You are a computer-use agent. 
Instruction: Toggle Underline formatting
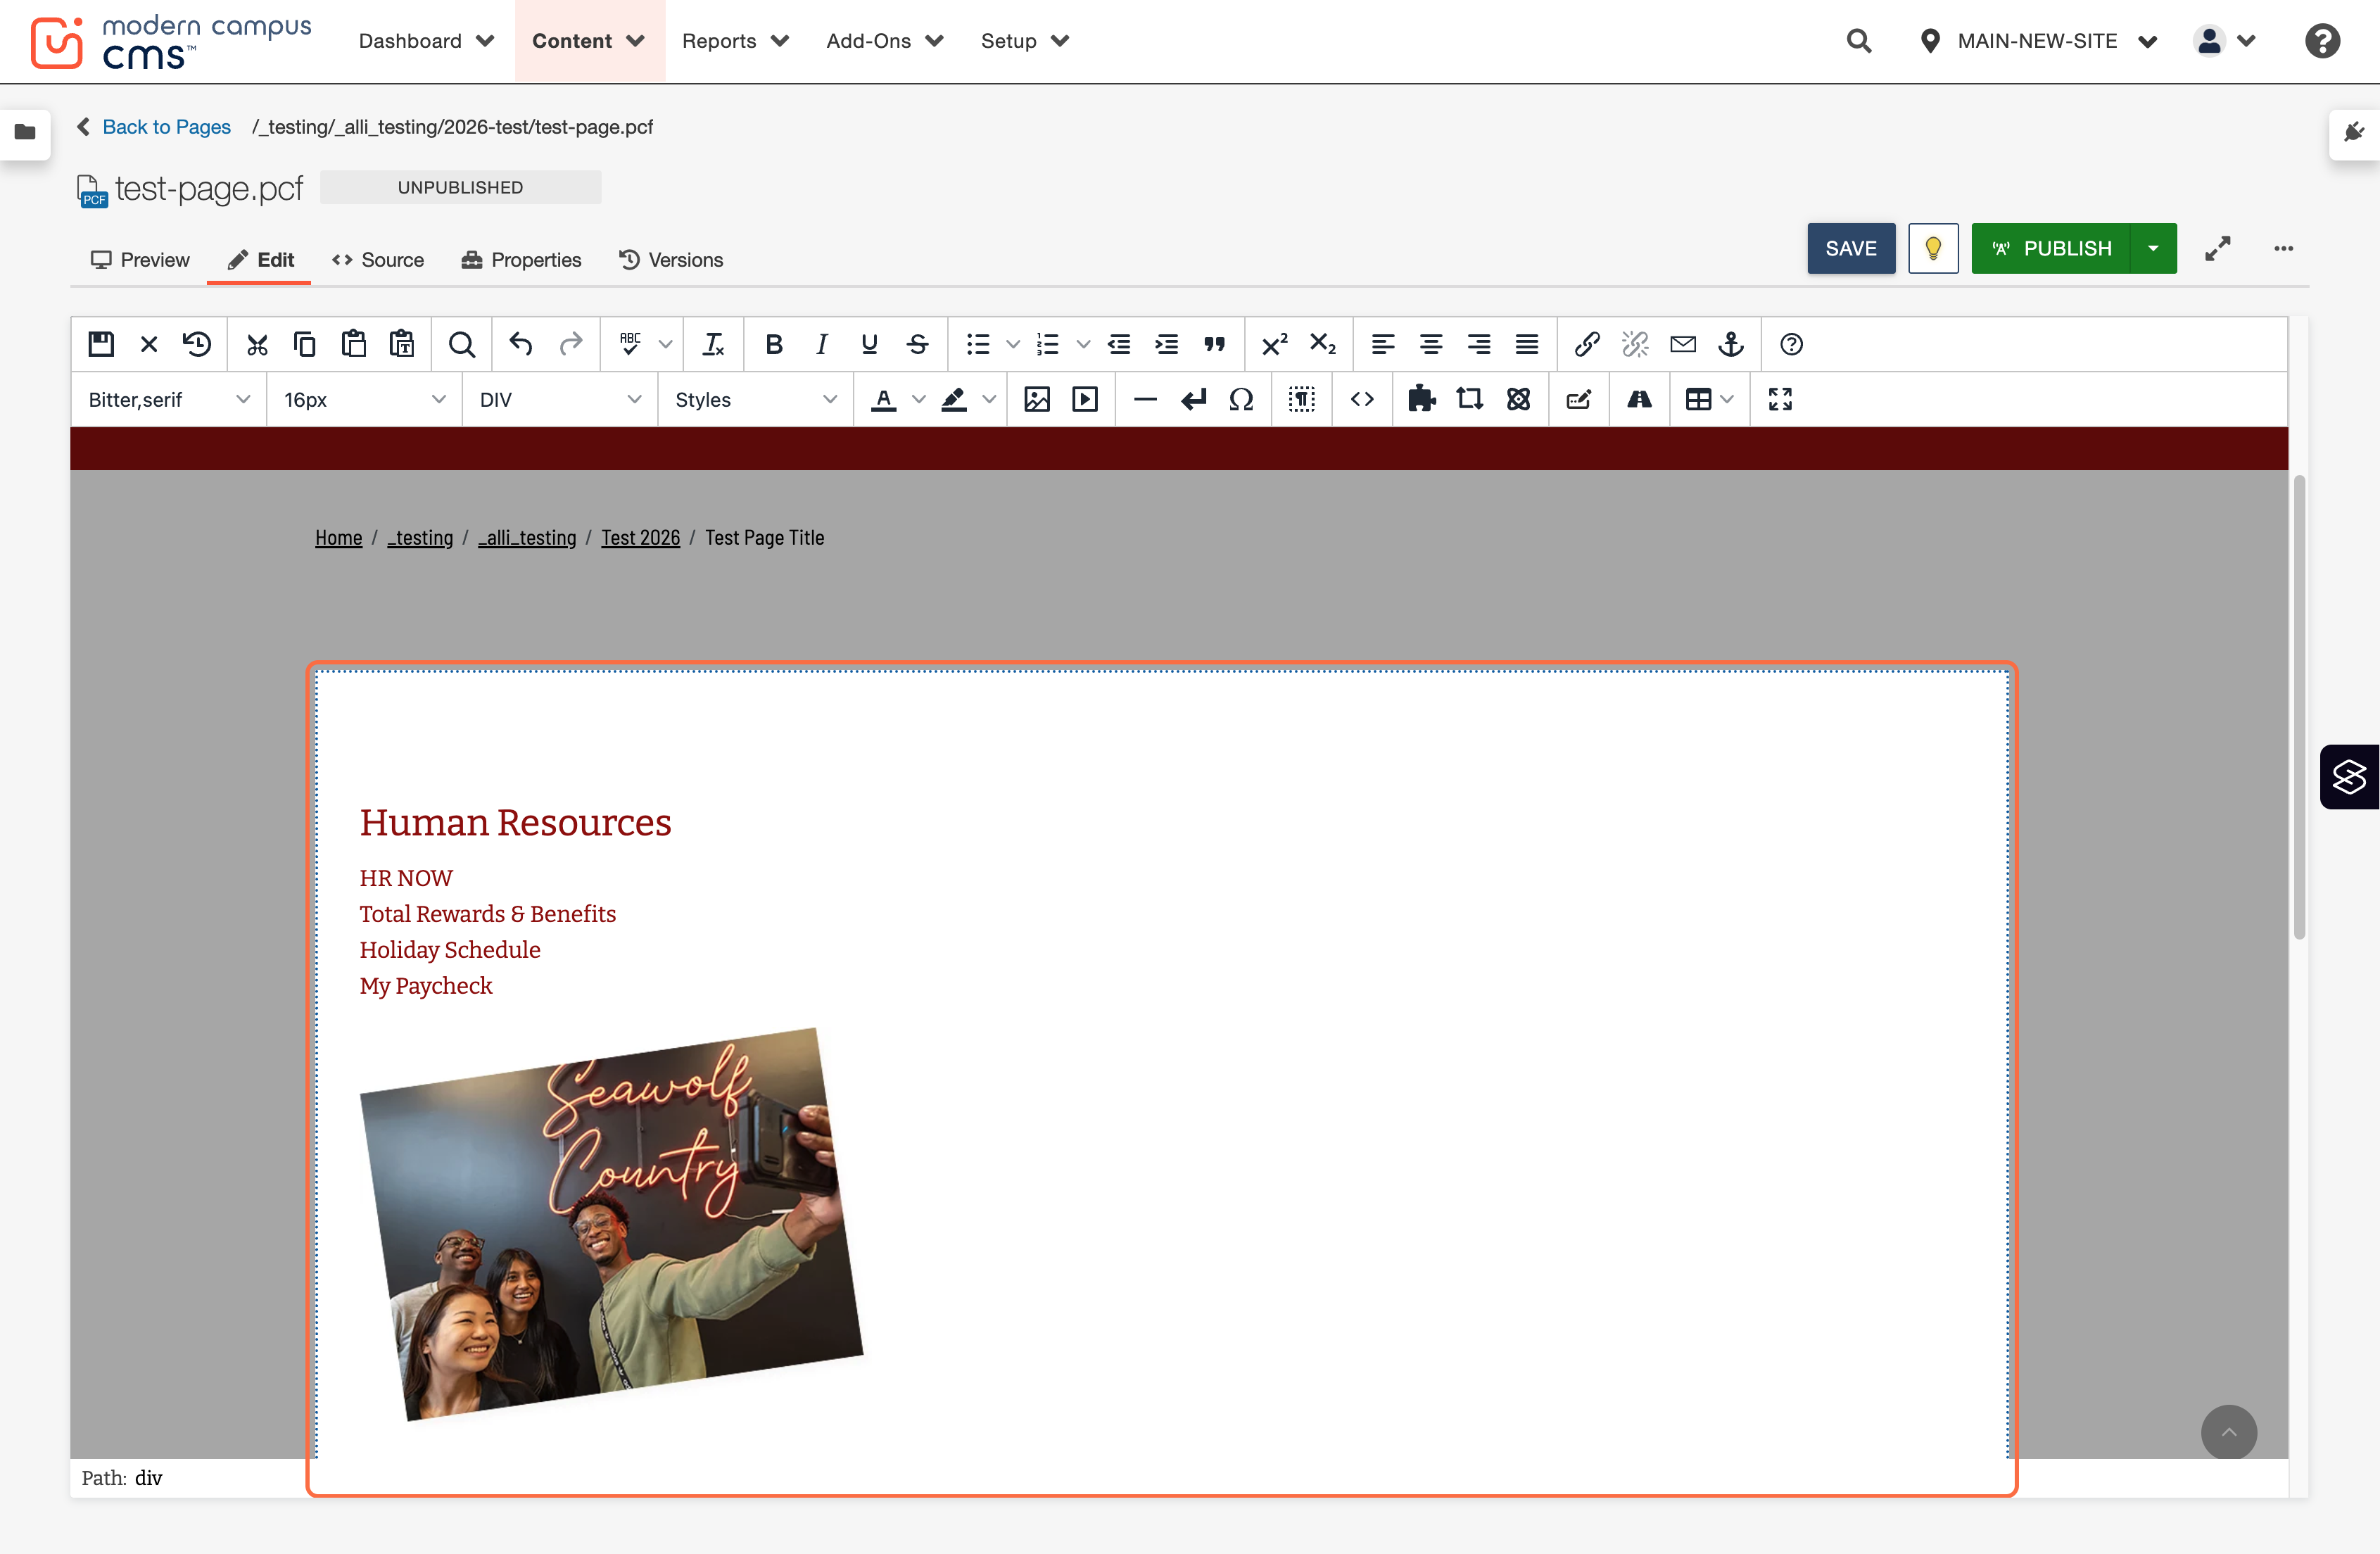tap(869, 344)
